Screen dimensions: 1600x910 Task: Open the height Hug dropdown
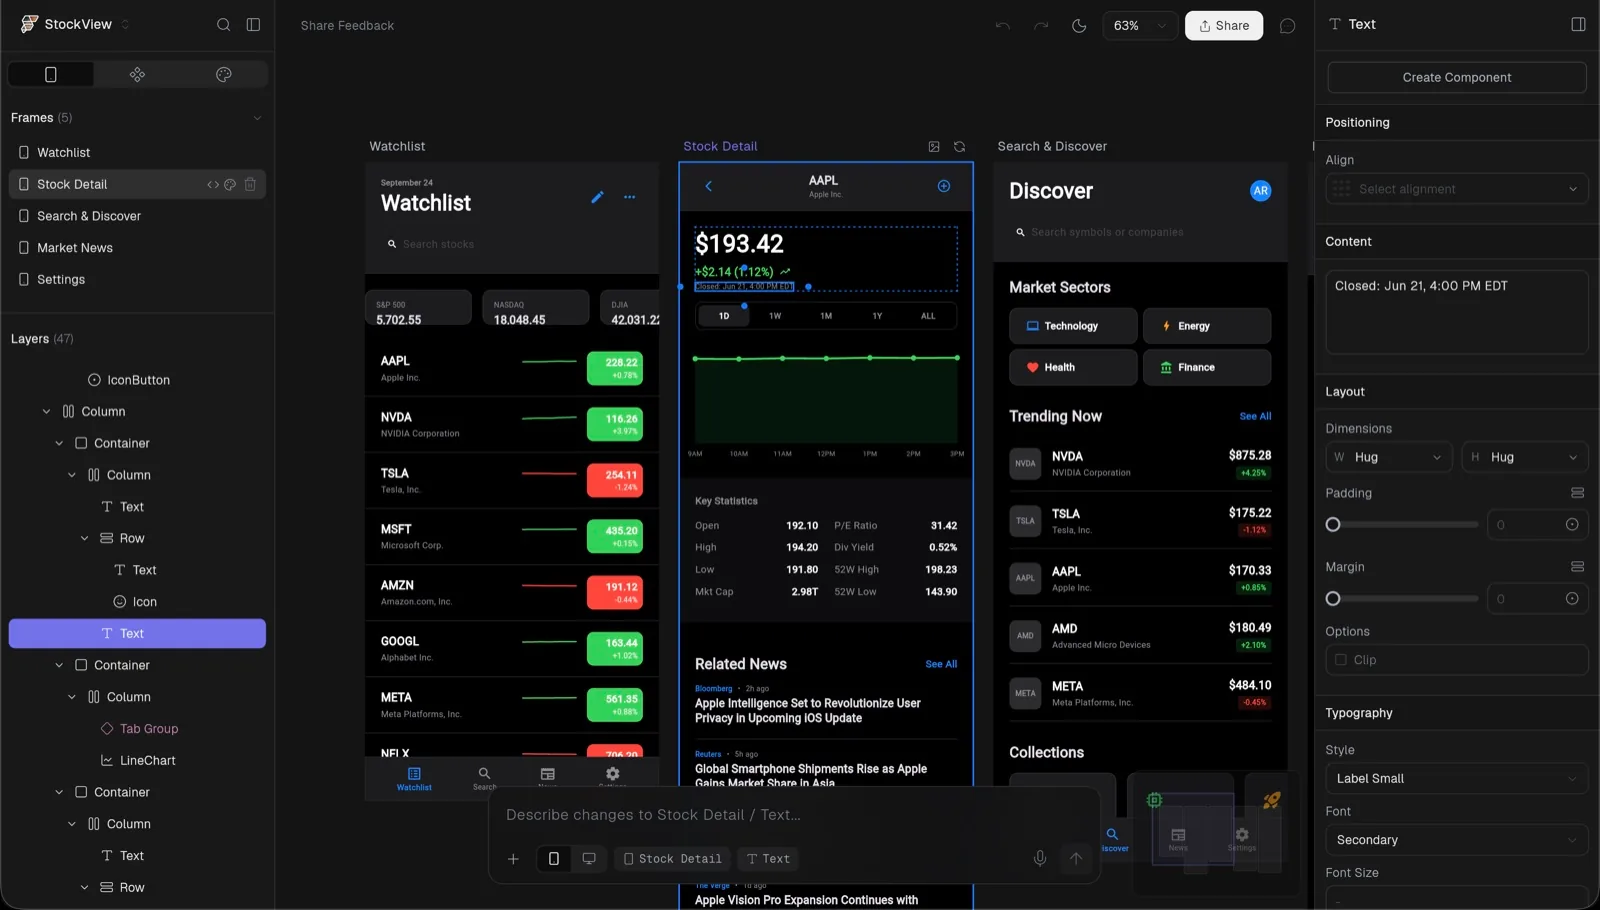click(x=1525, y=457)
